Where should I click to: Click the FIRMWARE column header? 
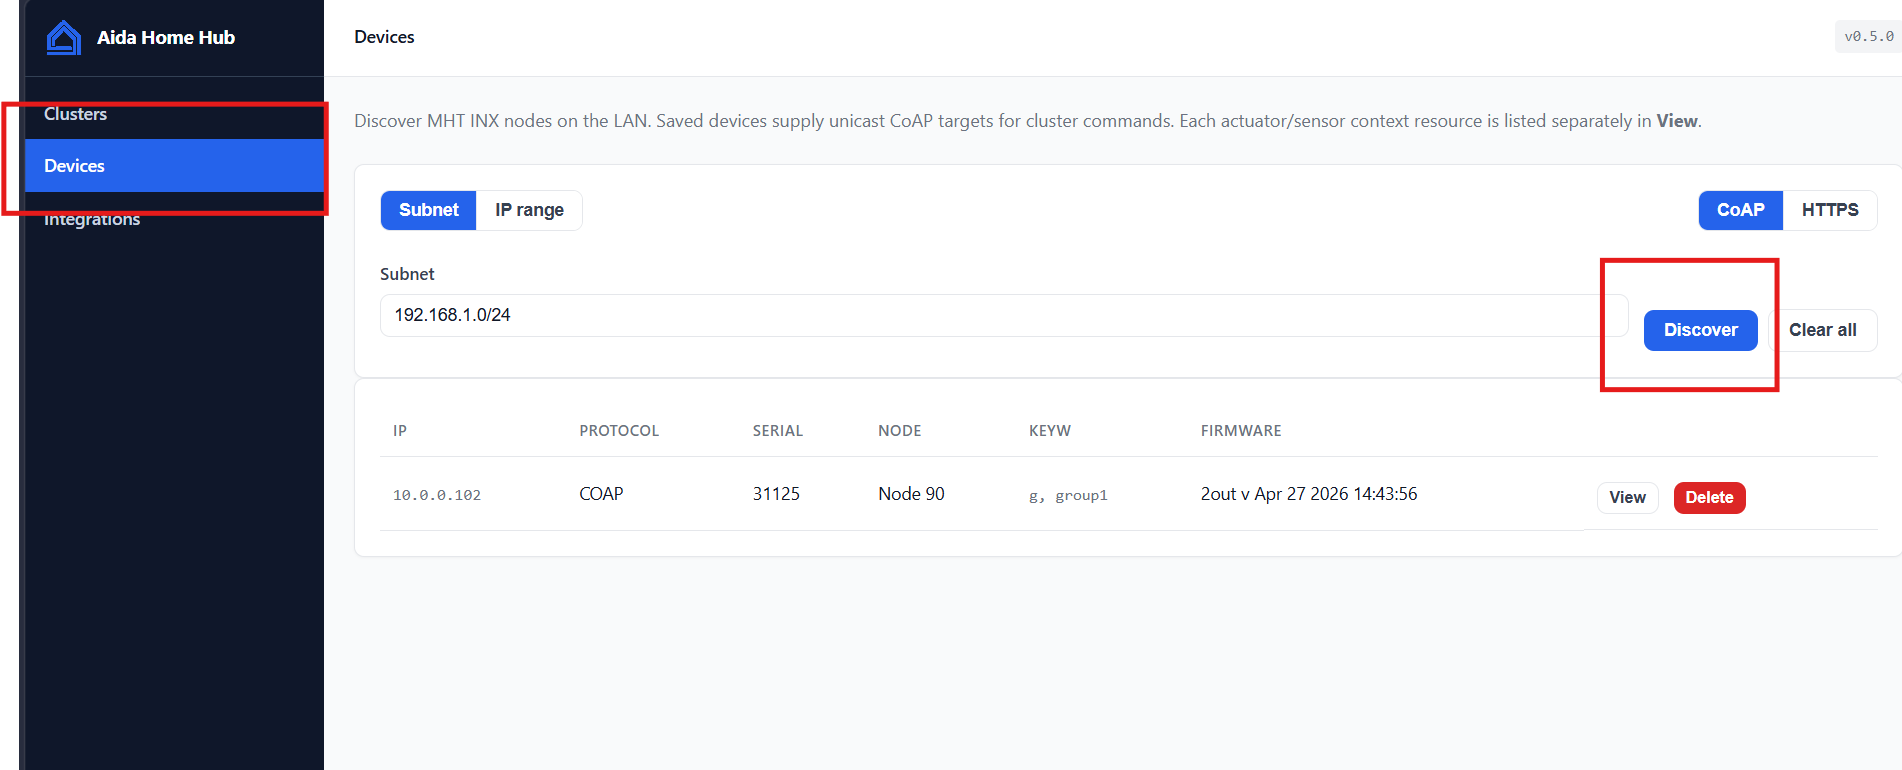pos(1241,431)
